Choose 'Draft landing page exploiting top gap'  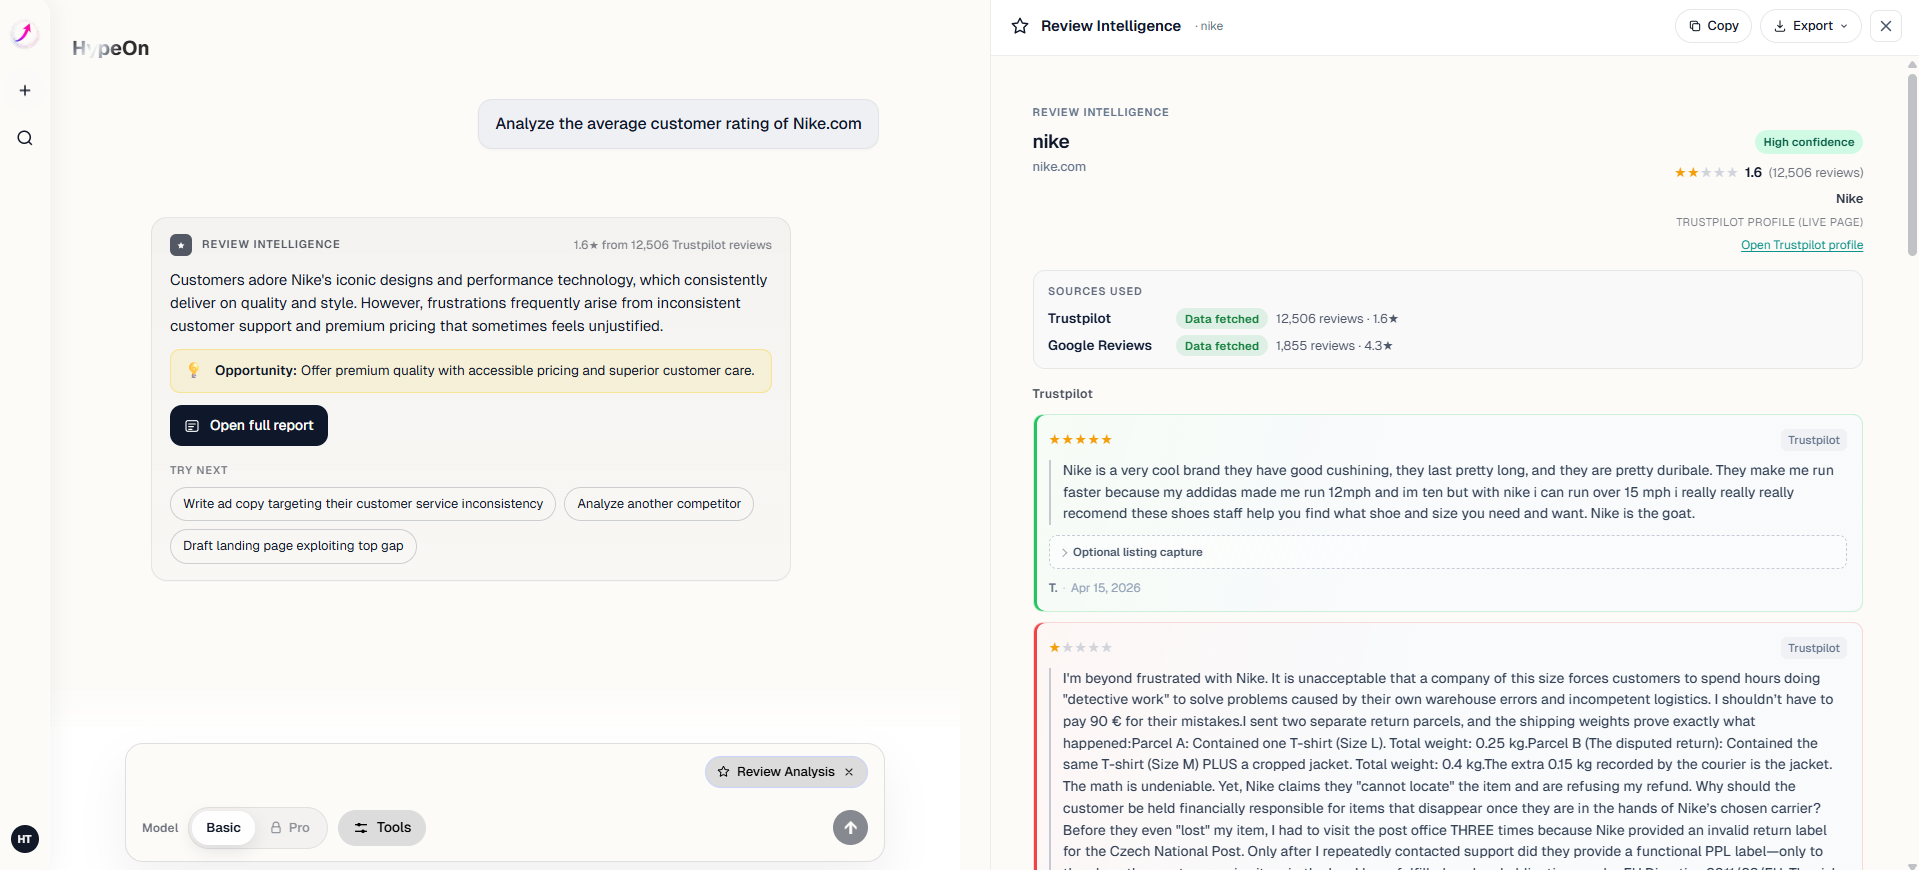[293, 546]
